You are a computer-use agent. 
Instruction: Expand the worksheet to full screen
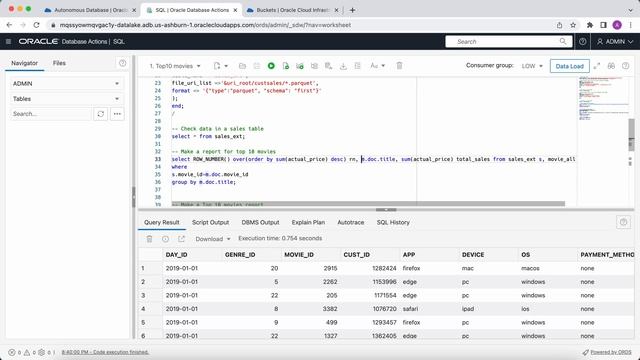pyautogui.click(x=597, y=66)
